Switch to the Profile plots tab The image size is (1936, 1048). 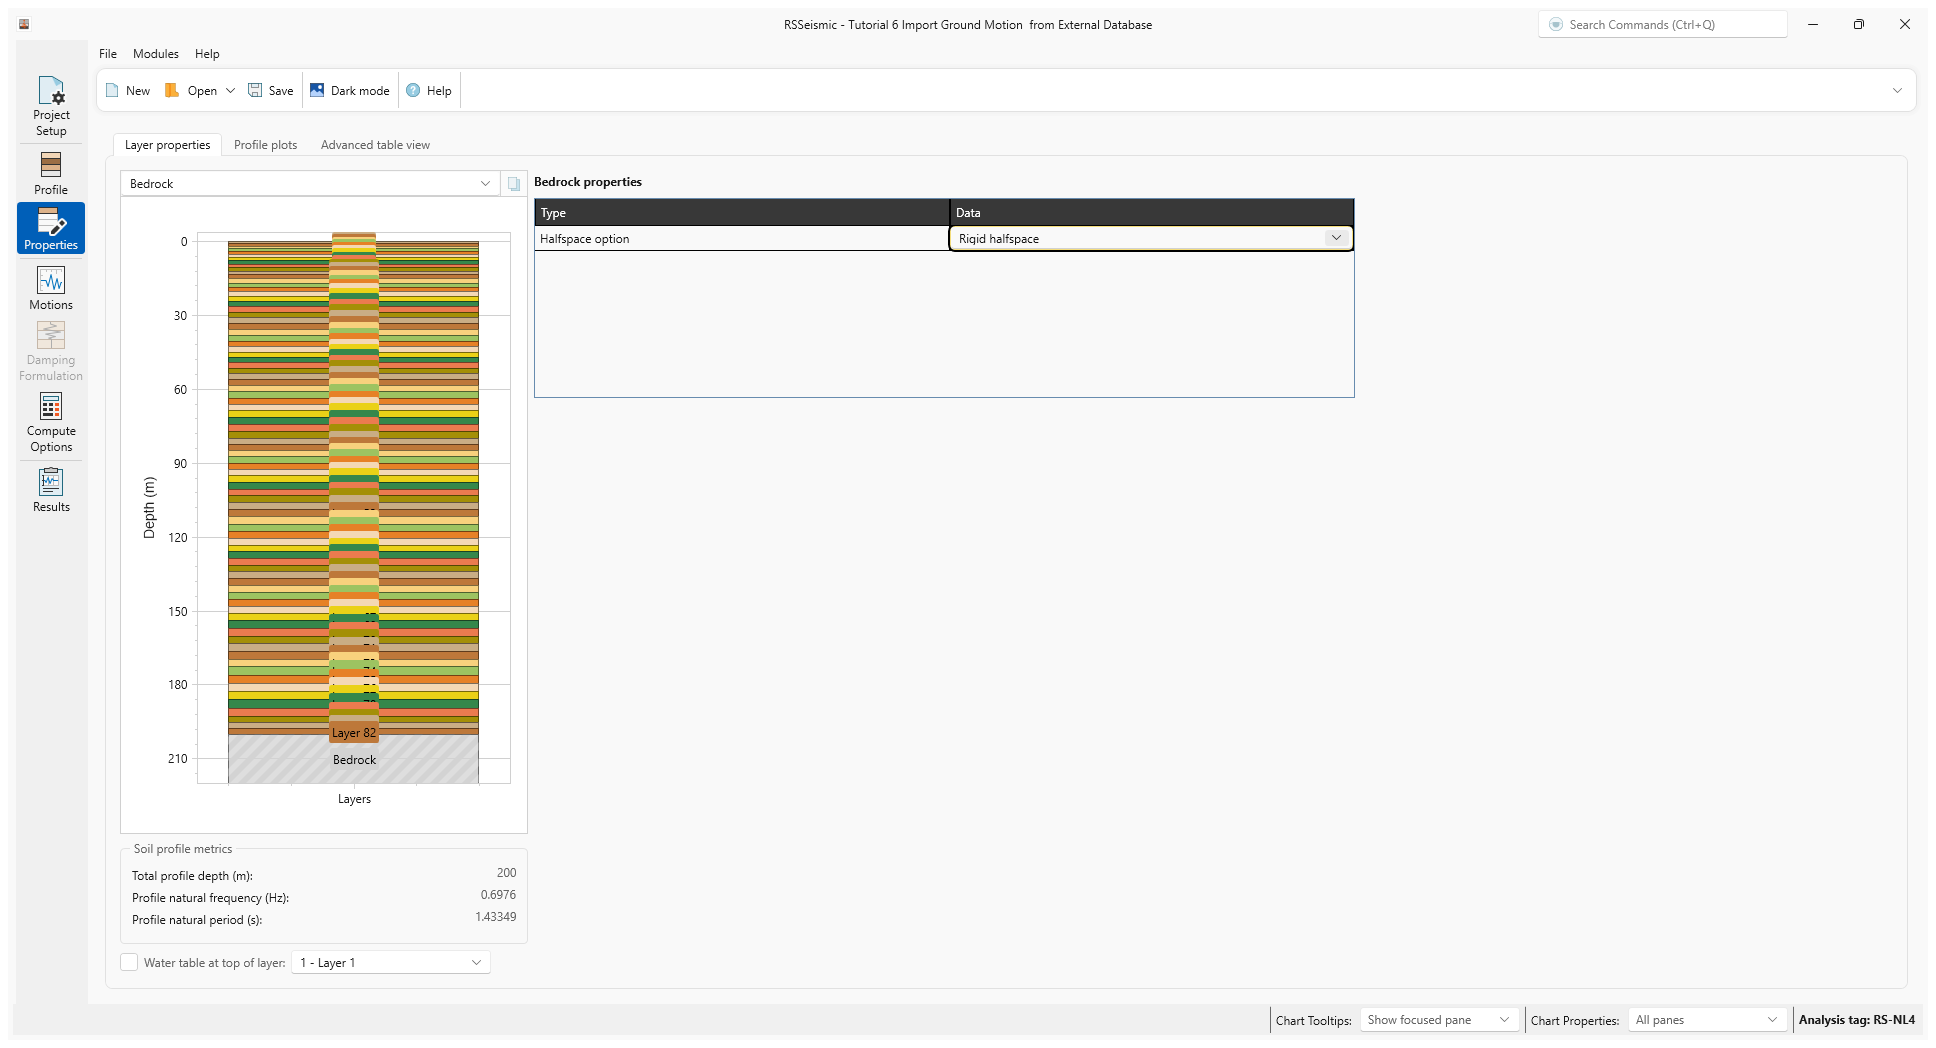(x=265, y=145)
